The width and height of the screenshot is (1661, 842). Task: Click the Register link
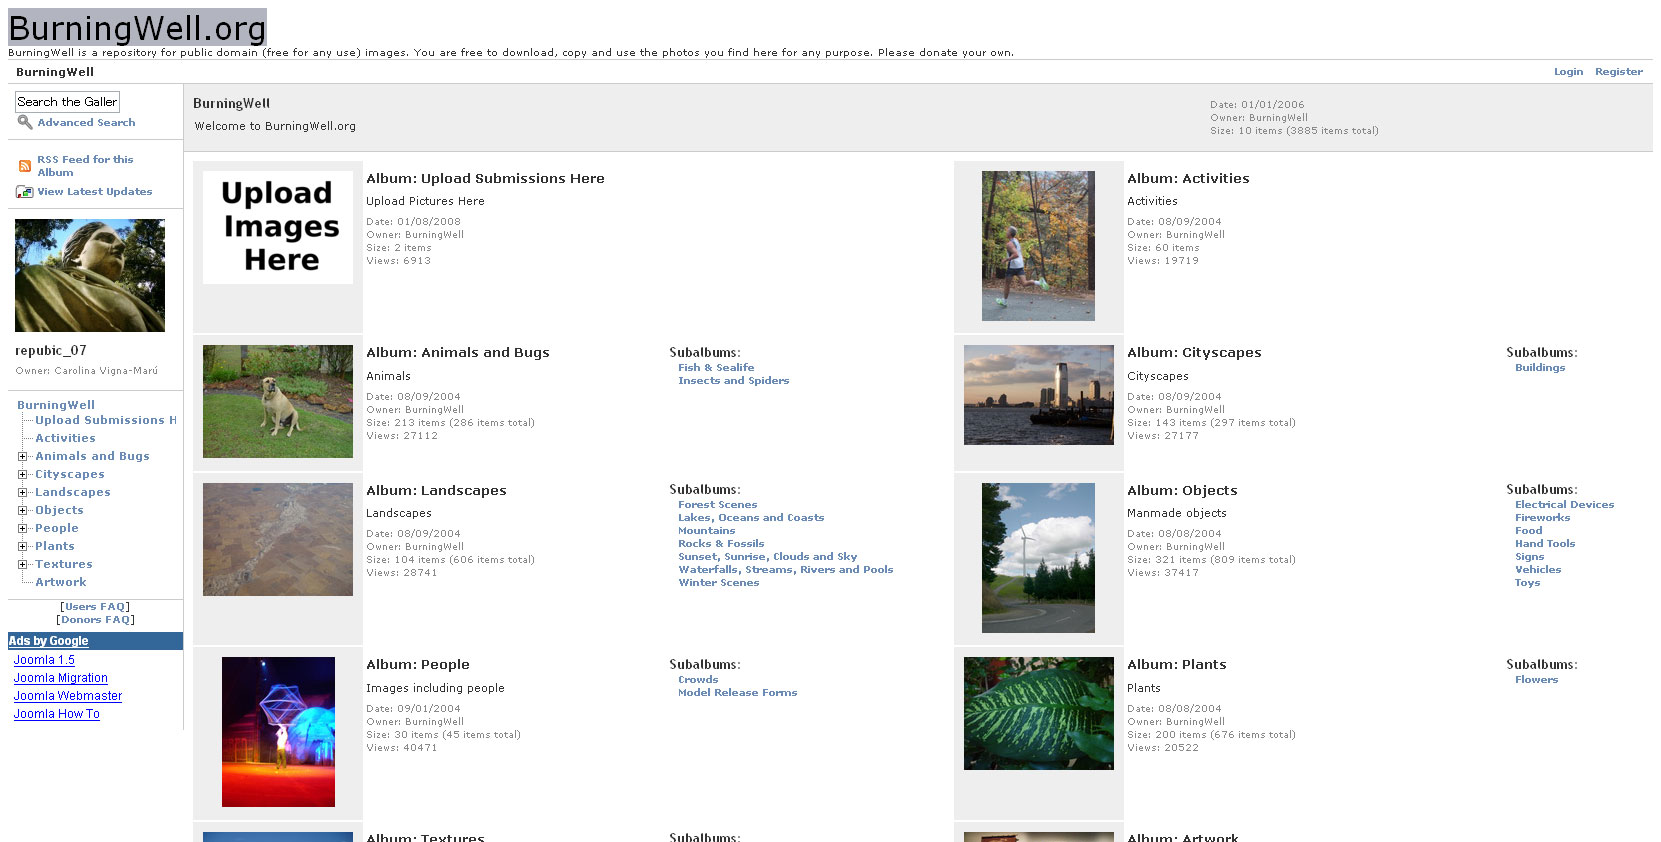pos(1618,72)
